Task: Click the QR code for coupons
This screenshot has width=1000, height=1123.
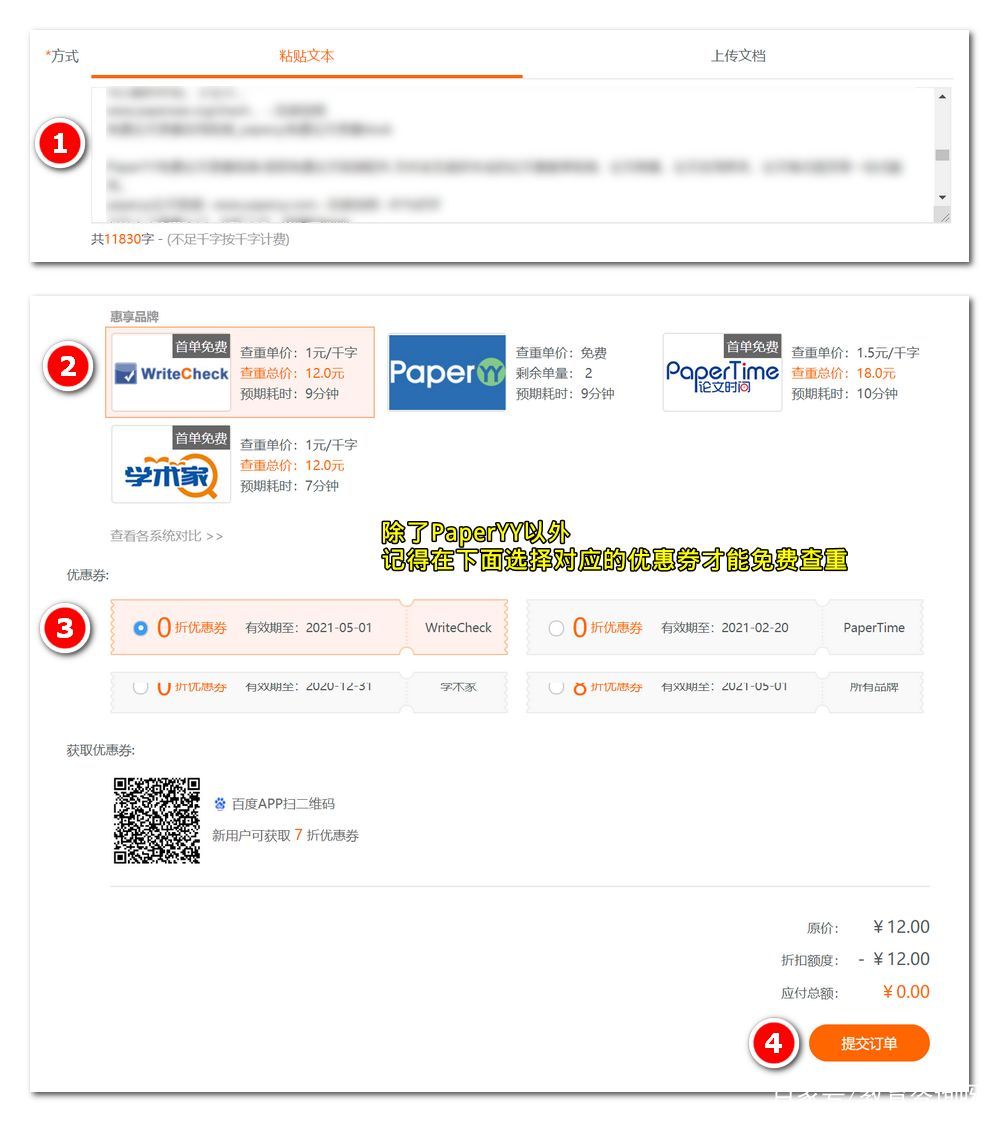Action: tap(157, 821)
